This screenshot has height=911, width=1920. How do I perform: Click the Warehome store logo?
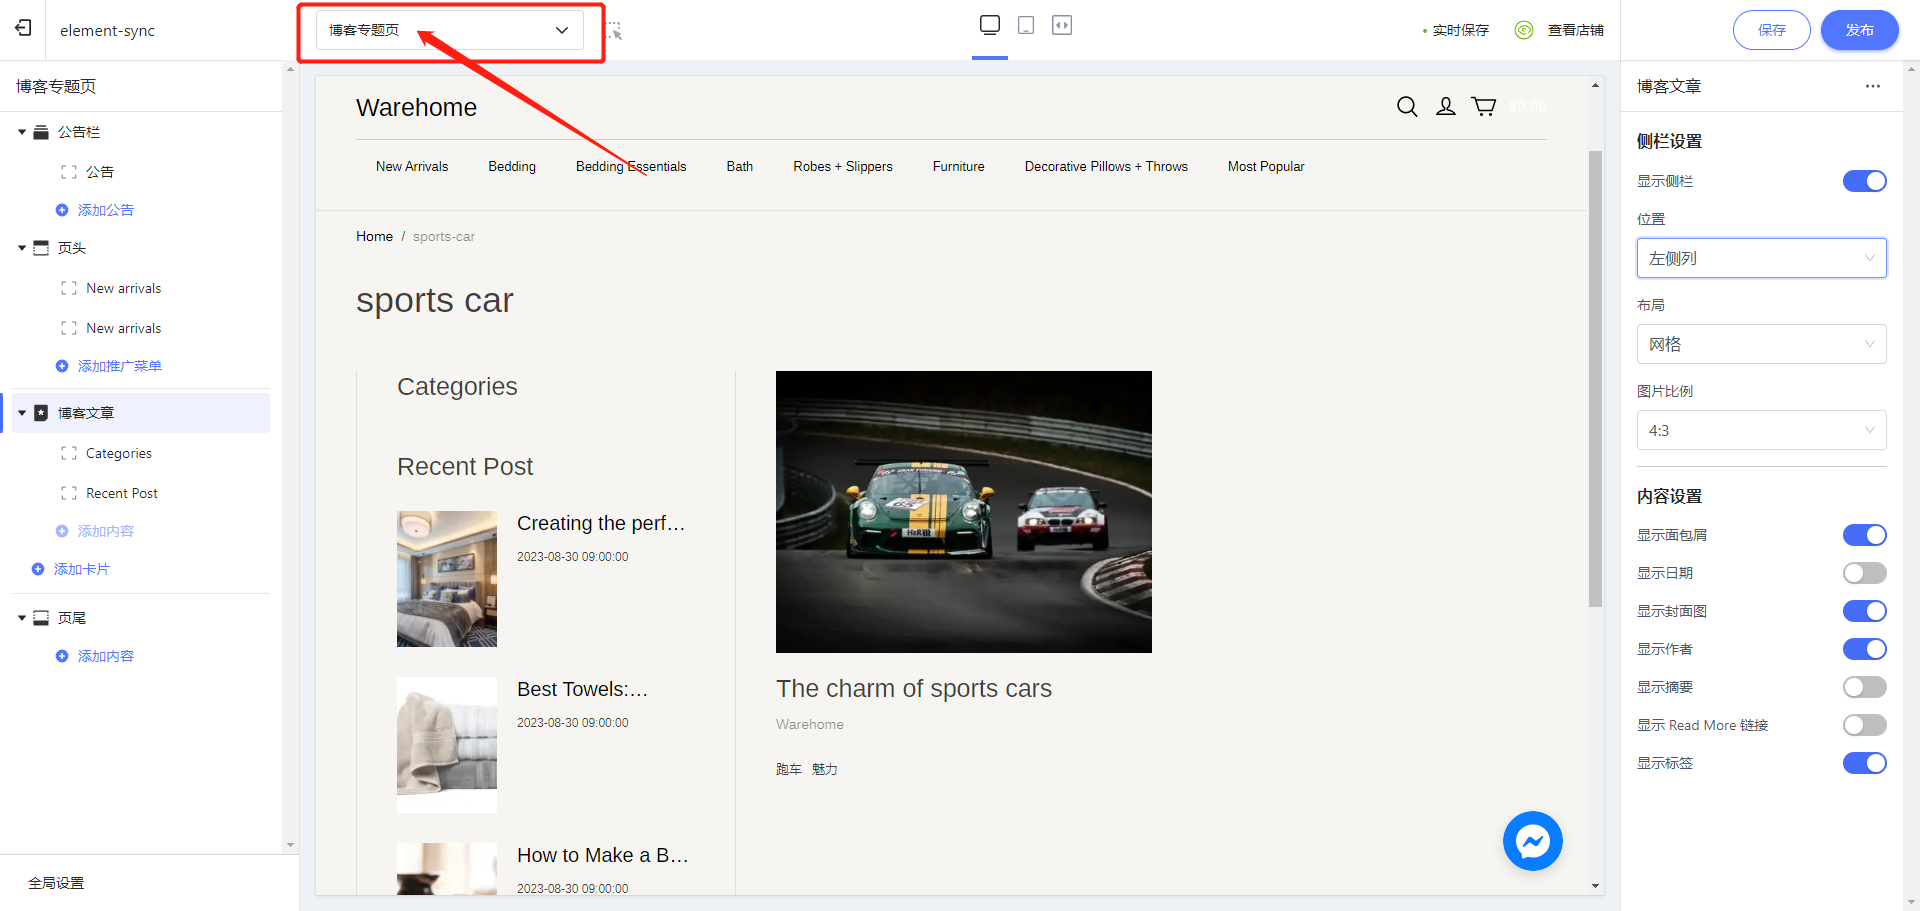416,108
